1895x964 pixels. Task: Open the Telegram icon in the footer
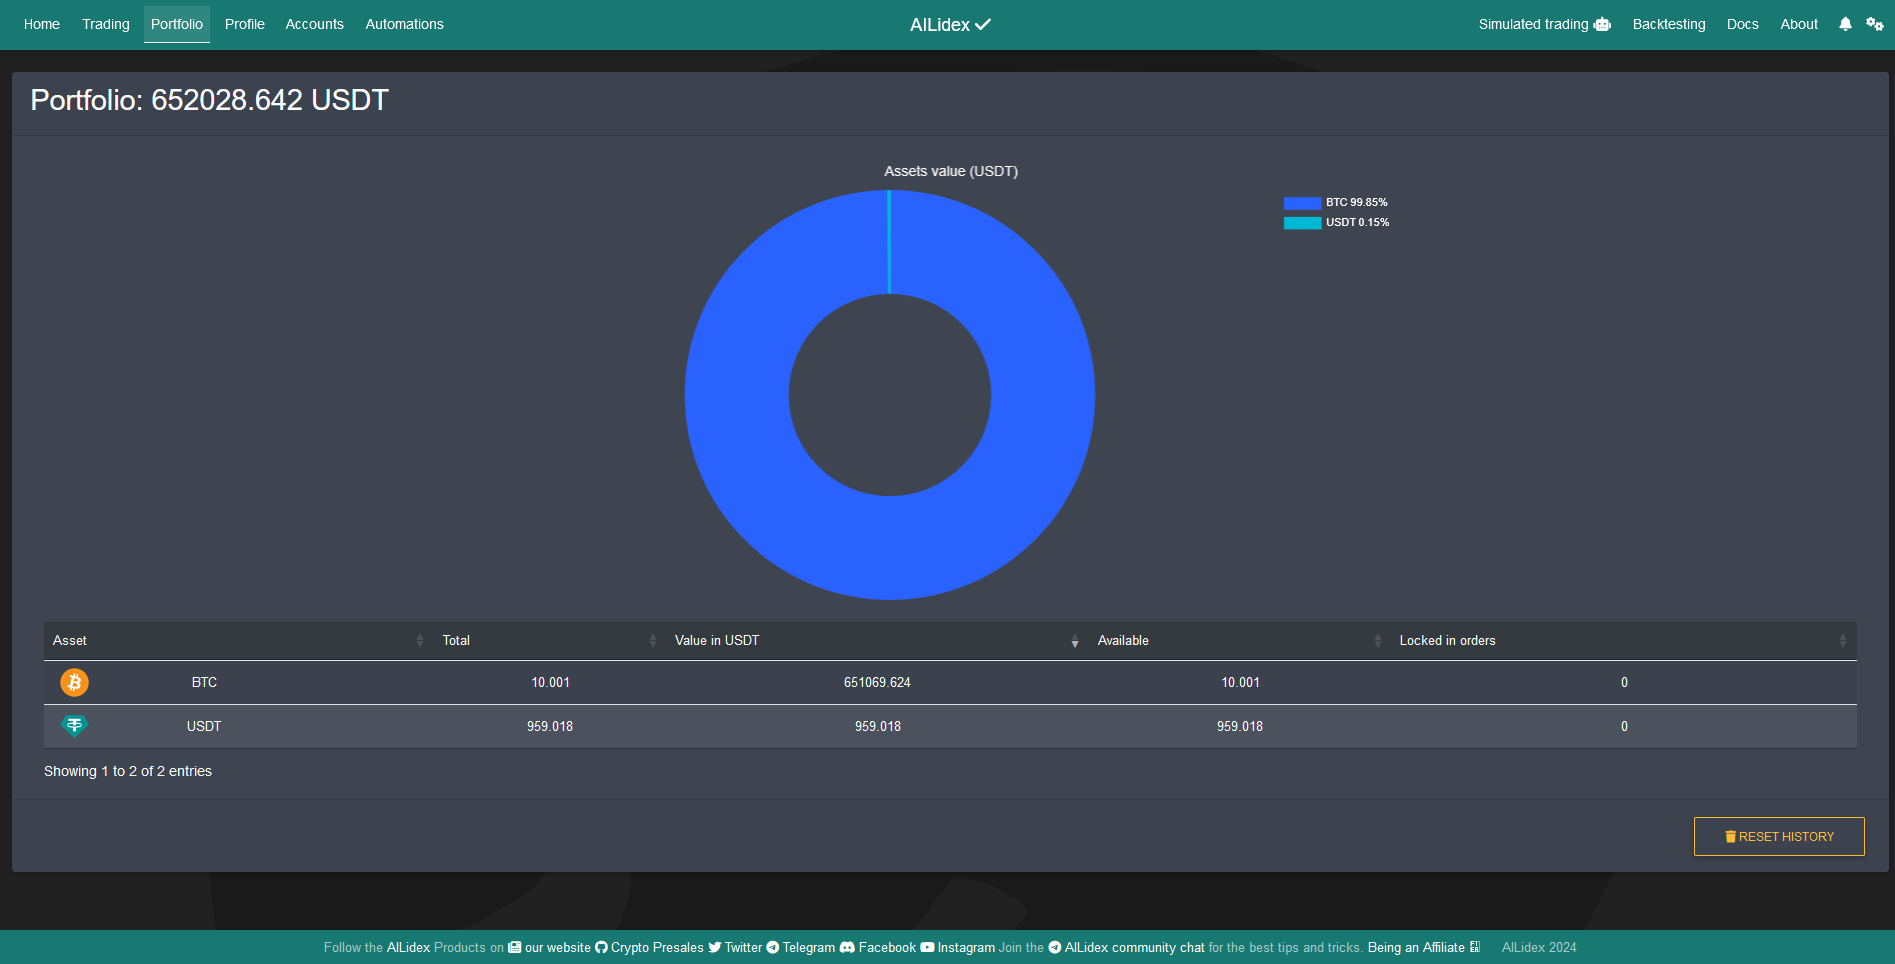tap(772, 947)
